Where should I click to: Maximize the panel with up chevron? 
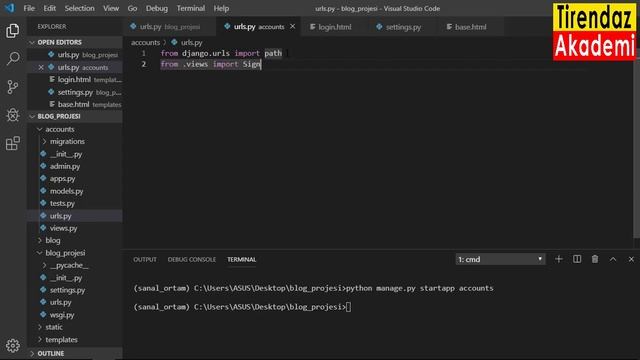pyautogui.click(x=613, y=259)
